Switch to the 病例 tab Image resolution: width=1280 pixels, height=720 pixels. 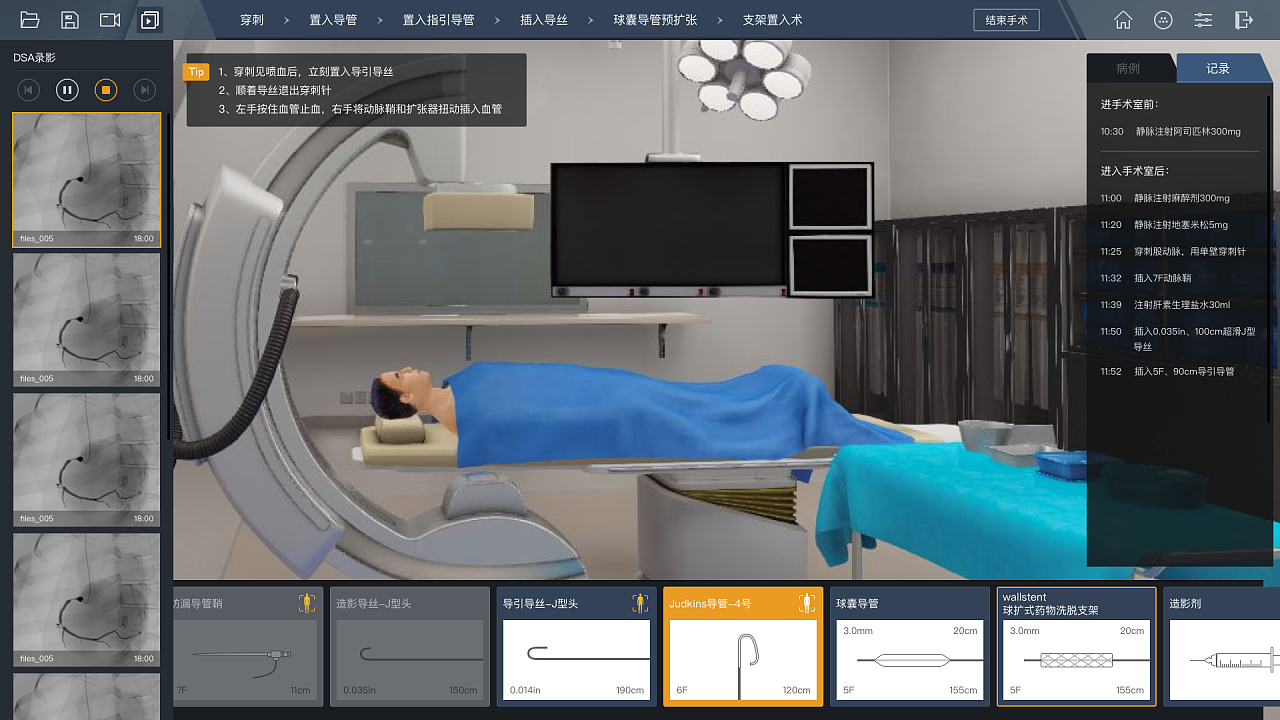pos(1128,69)
